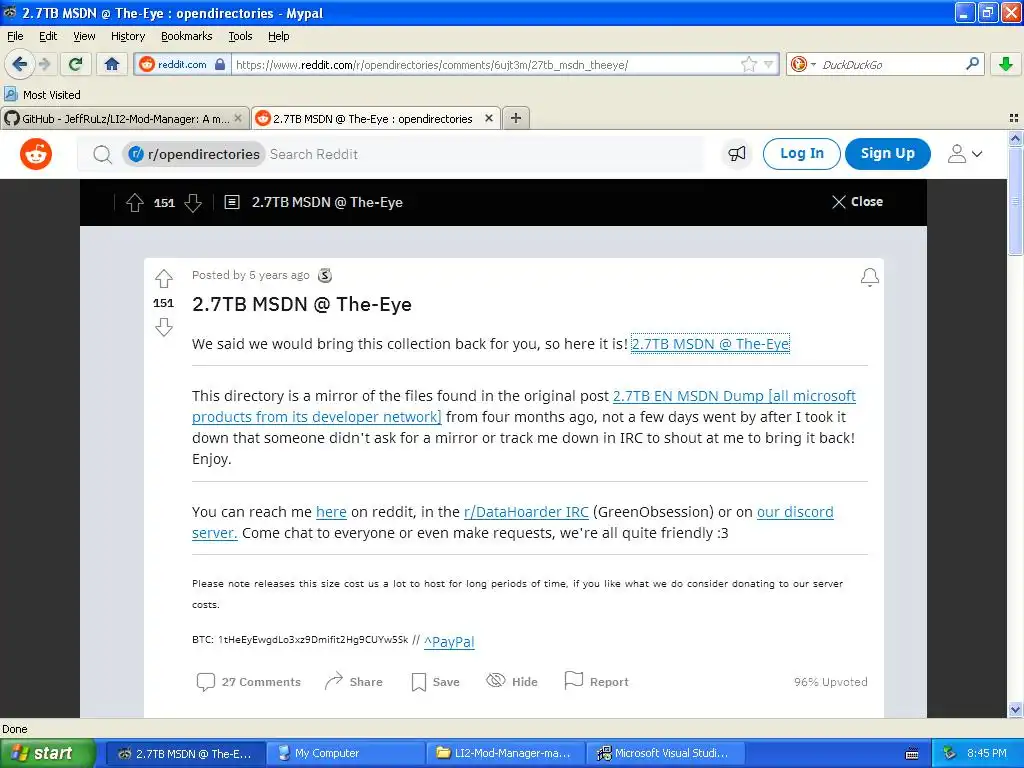
Task: Go back with the browser back arrow
Action: 19,64
